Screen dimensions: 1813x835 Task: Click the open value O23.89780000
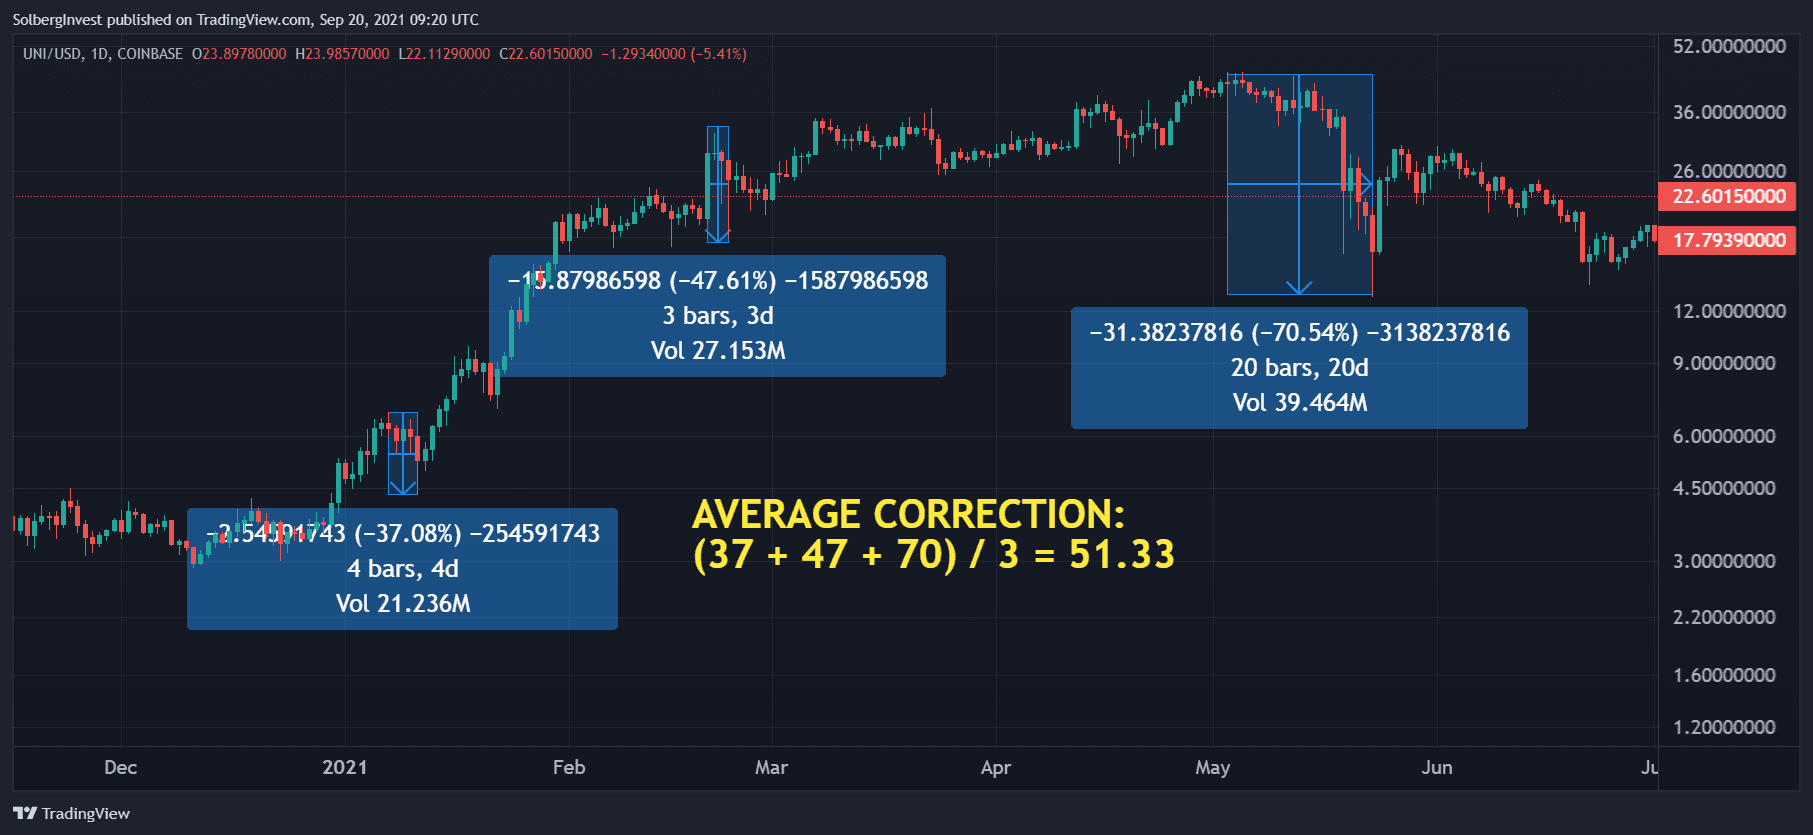[239, 54]
